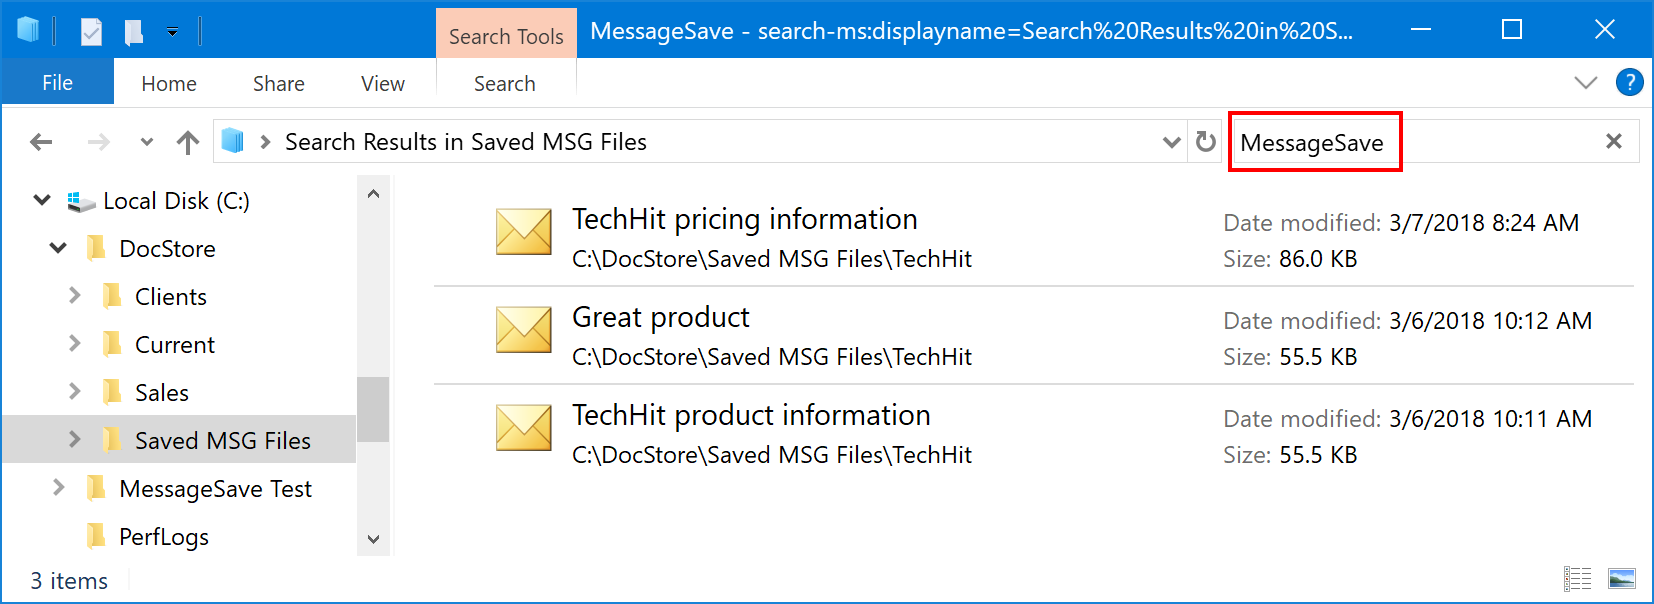Switch to the Home ribbon tab

click(x=169, y=84)
